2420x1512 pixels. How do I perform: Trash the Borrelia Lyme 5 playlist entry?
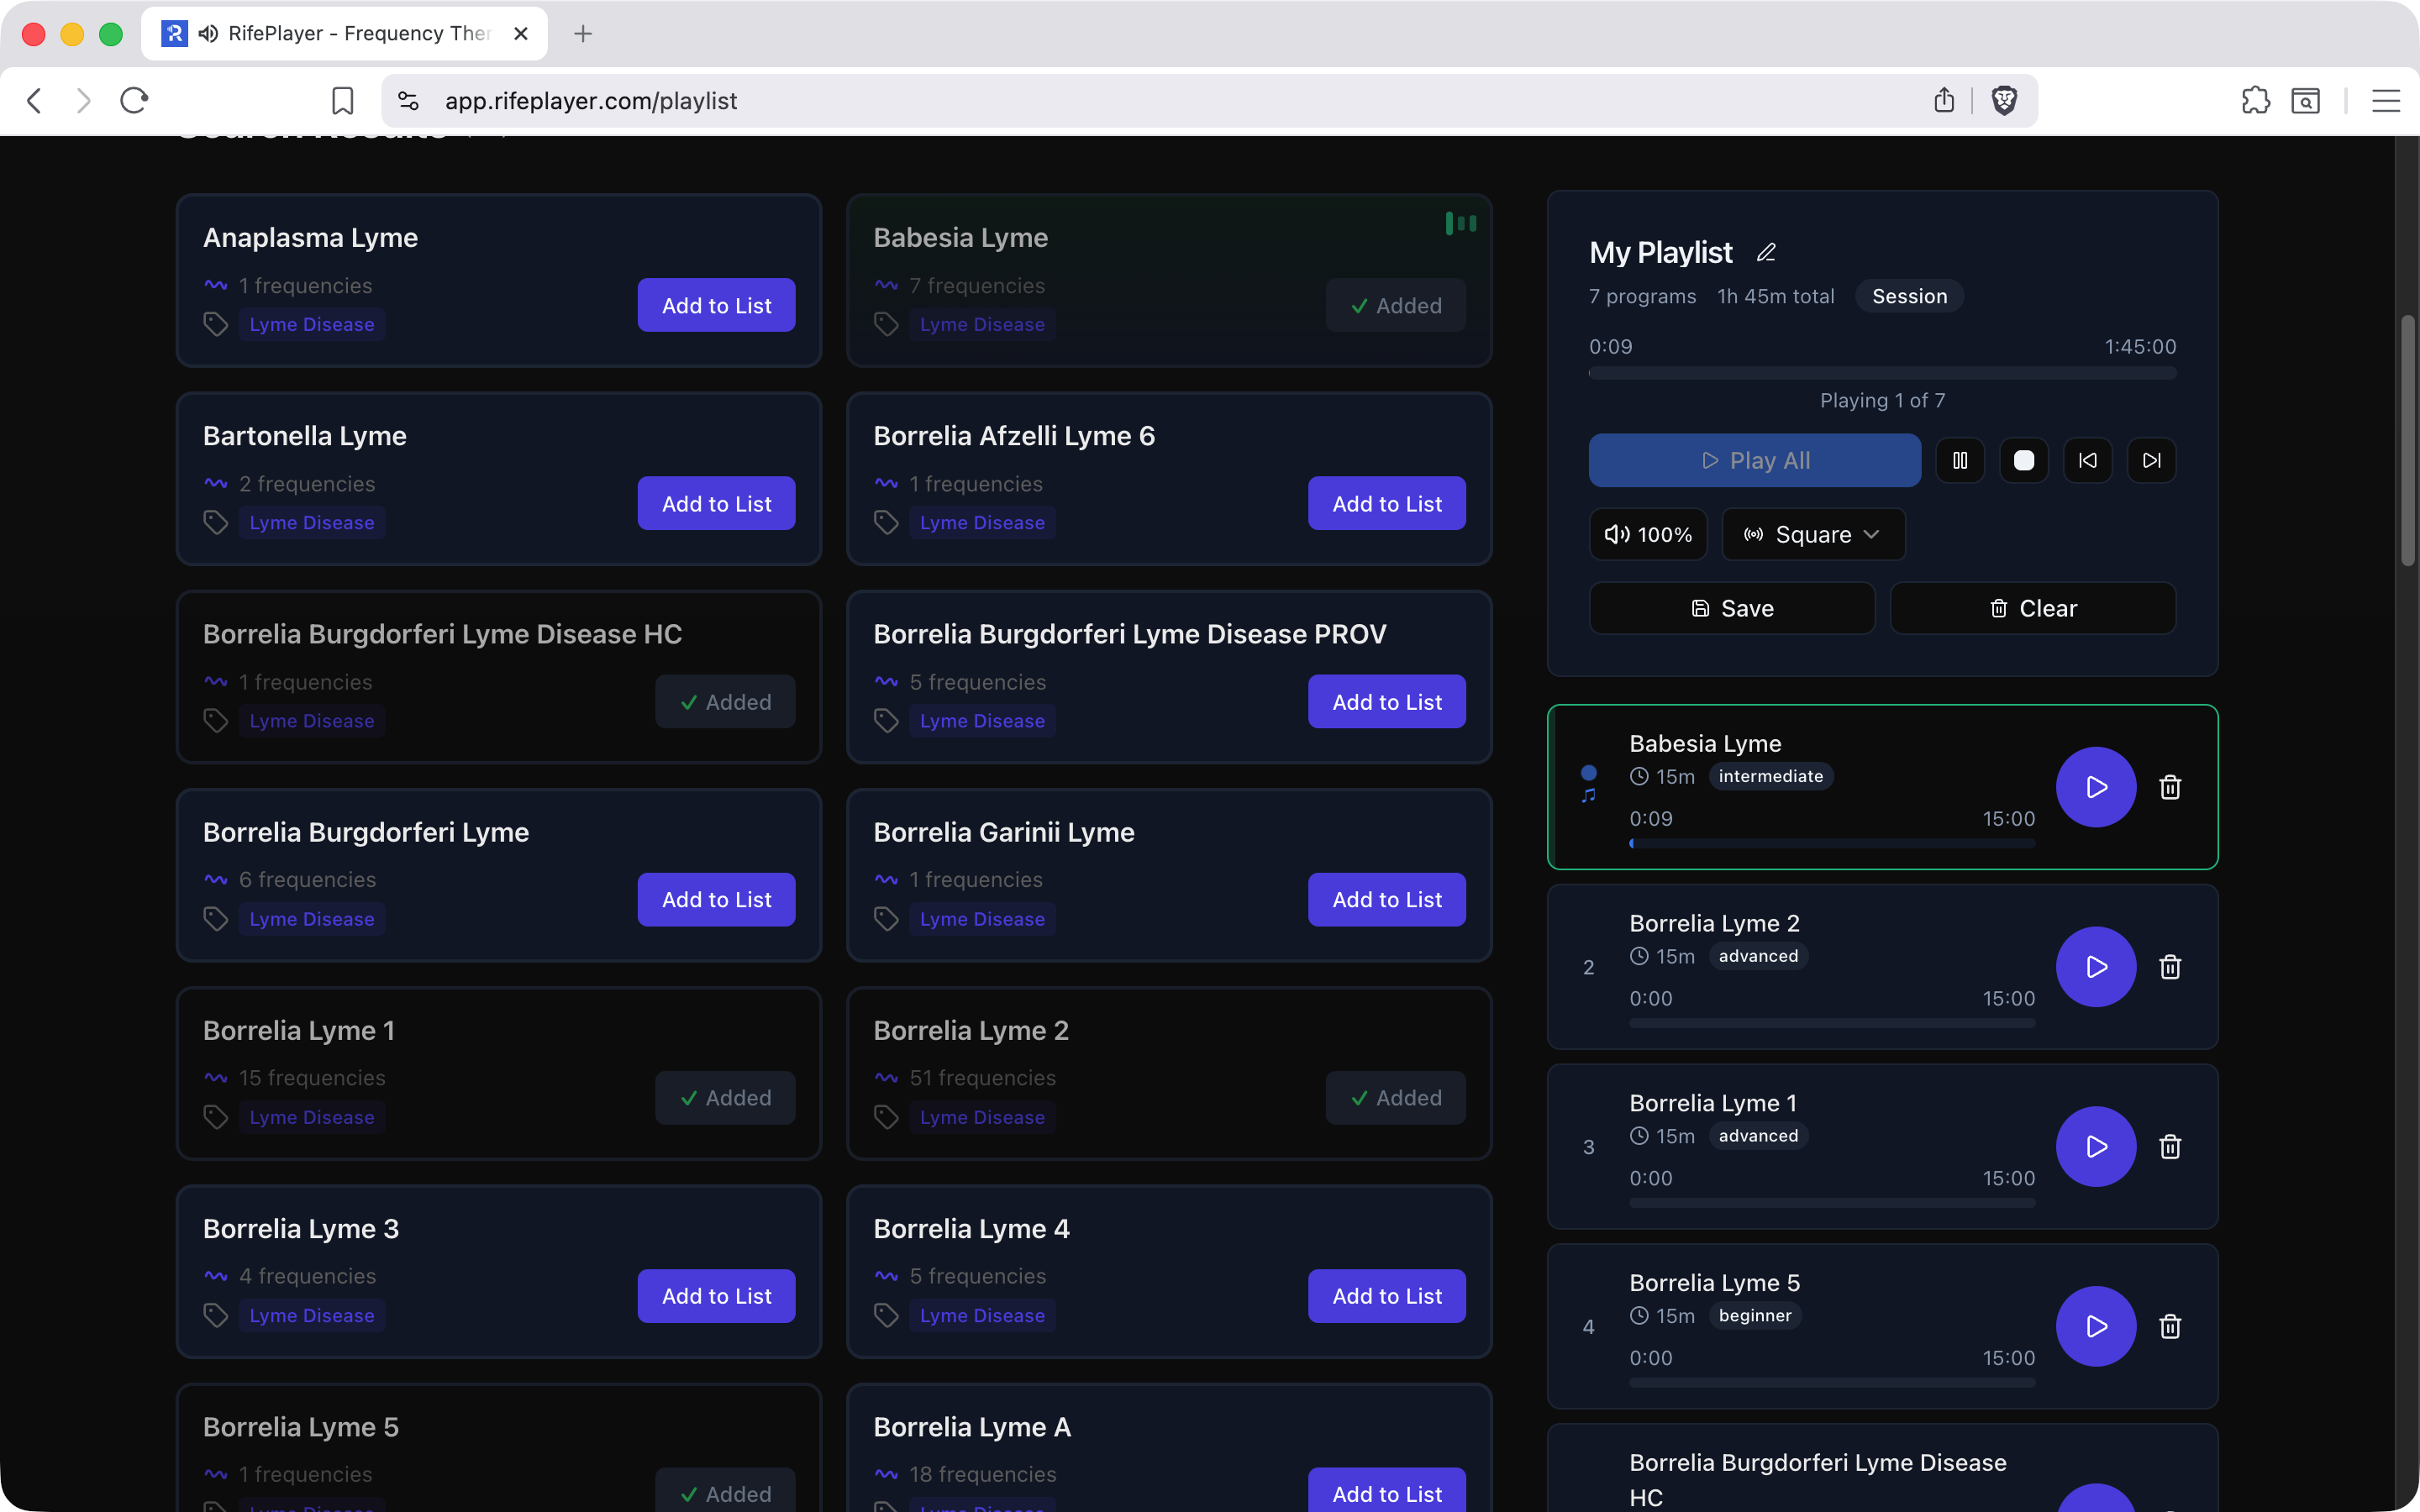click(x=2170, y=1326)
